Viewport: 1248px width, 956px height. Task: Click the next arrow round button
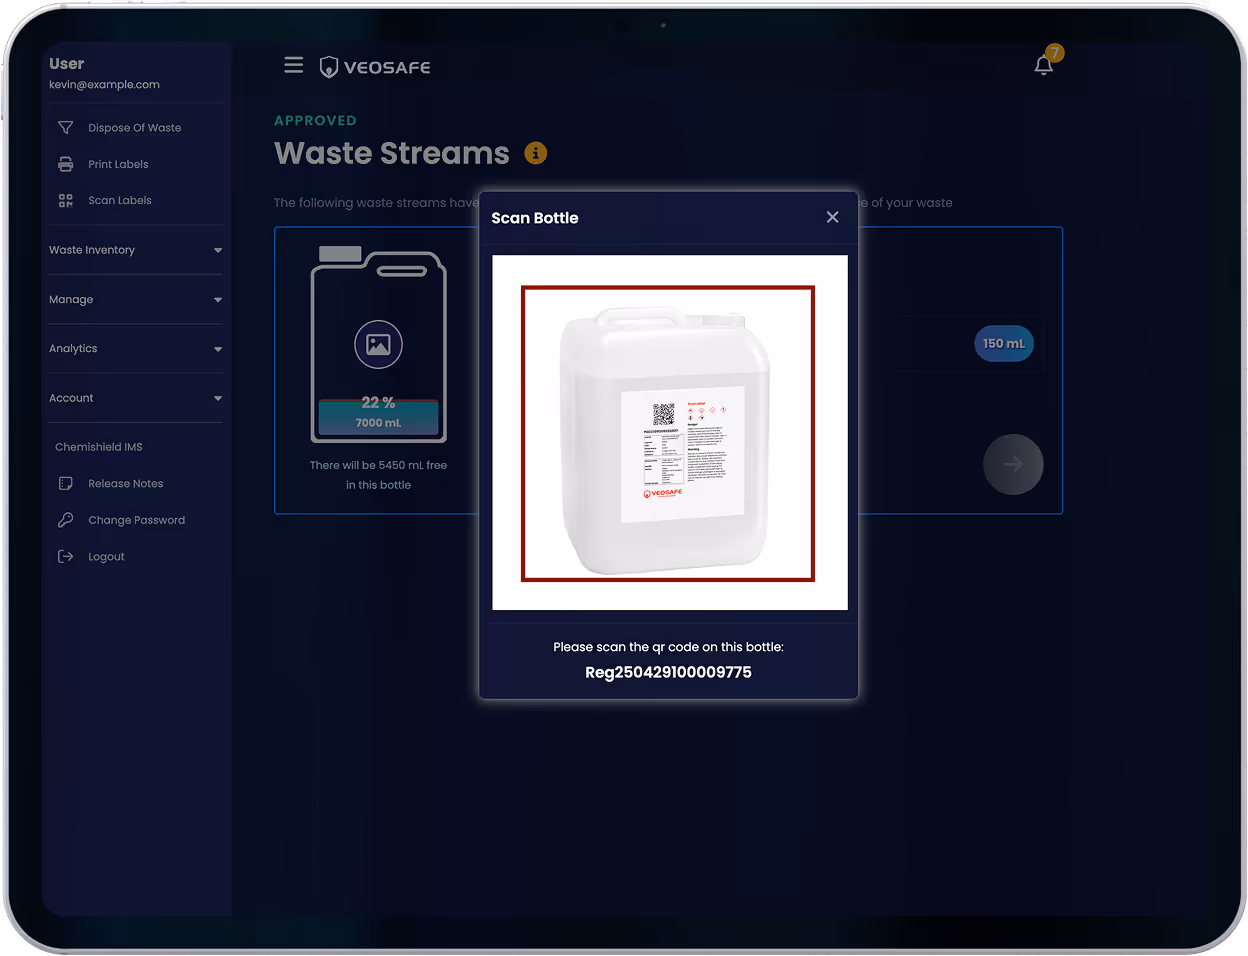click(1013, 464)
